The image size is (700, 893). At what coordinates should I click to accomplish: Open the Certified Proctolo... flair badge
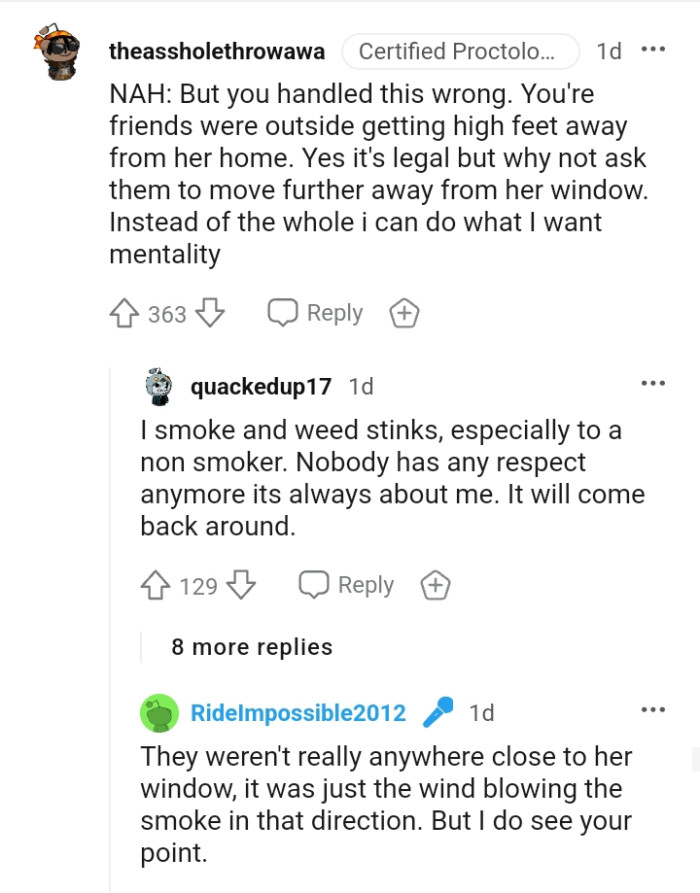pyautogui.click(x=461, y=50)
